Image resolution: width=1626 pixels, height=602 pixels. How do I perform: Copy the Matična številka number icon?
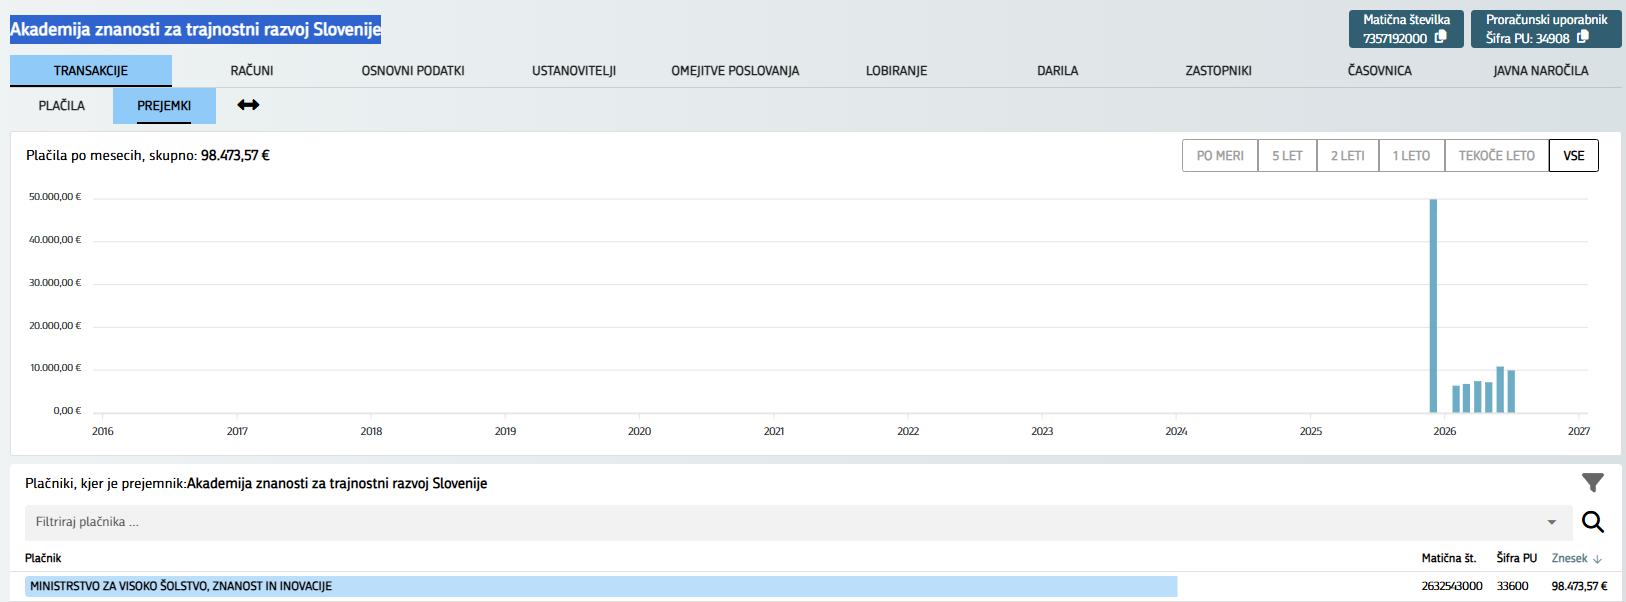pos(1441,37)
